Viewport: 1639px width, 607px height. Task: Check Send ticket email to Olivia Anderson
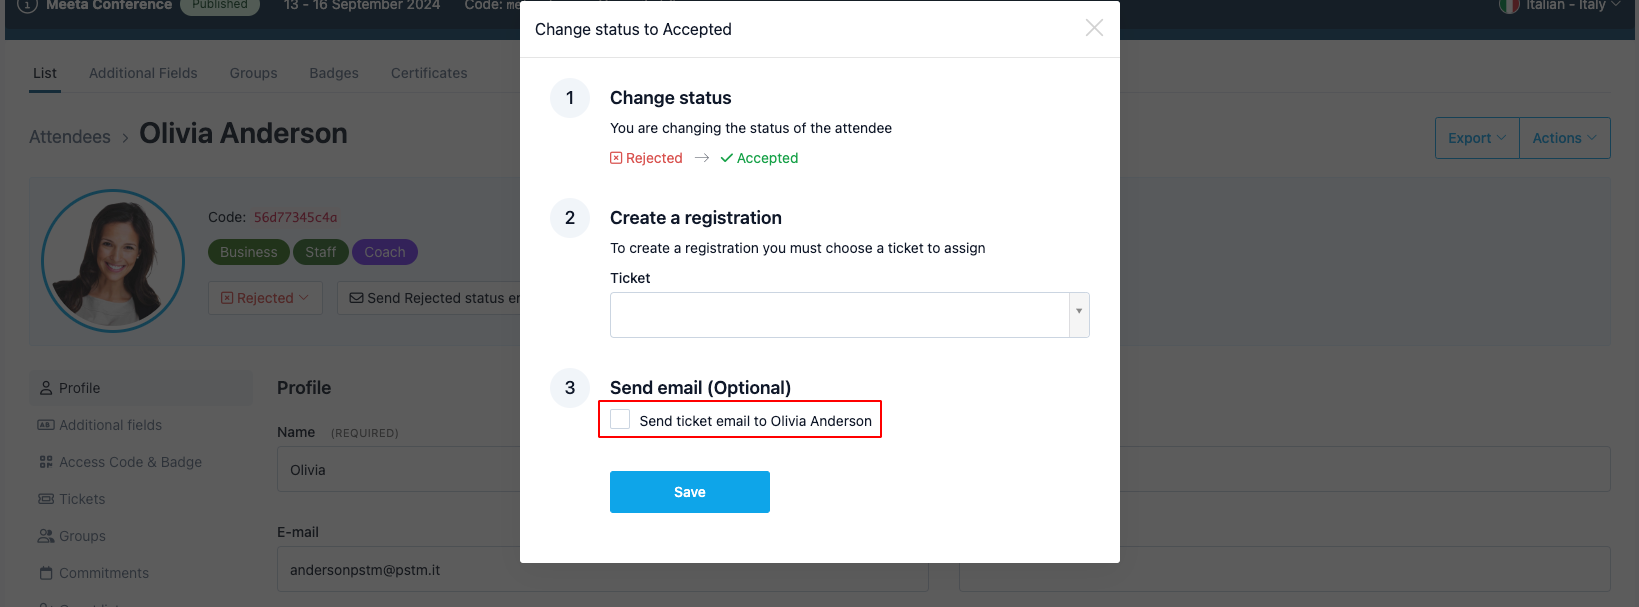620,420
